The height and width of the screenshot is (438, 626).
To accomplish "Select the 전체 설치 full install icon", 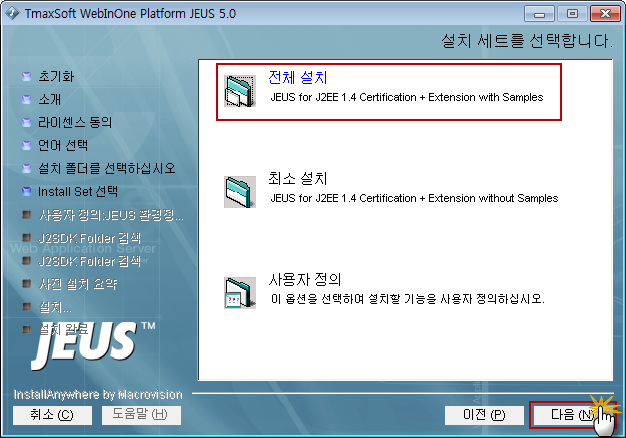I will (240, 91).
